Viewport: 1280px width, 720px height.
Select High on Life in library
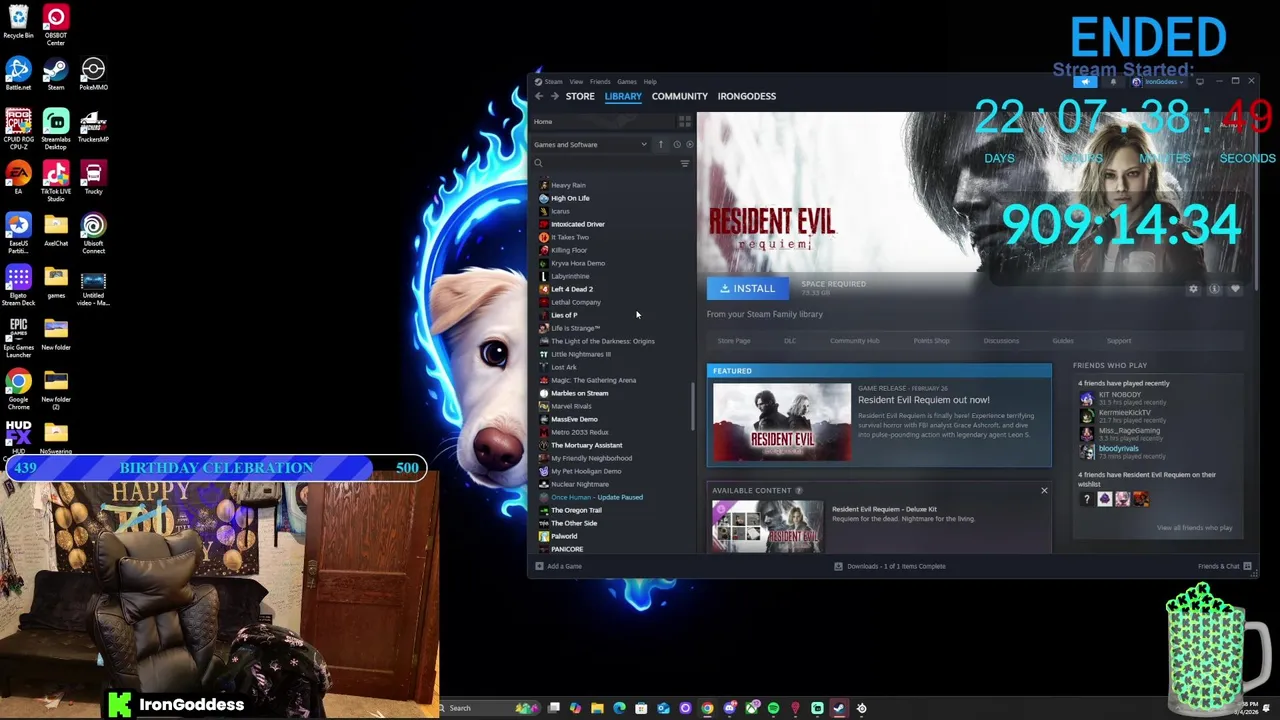(569, 198)
